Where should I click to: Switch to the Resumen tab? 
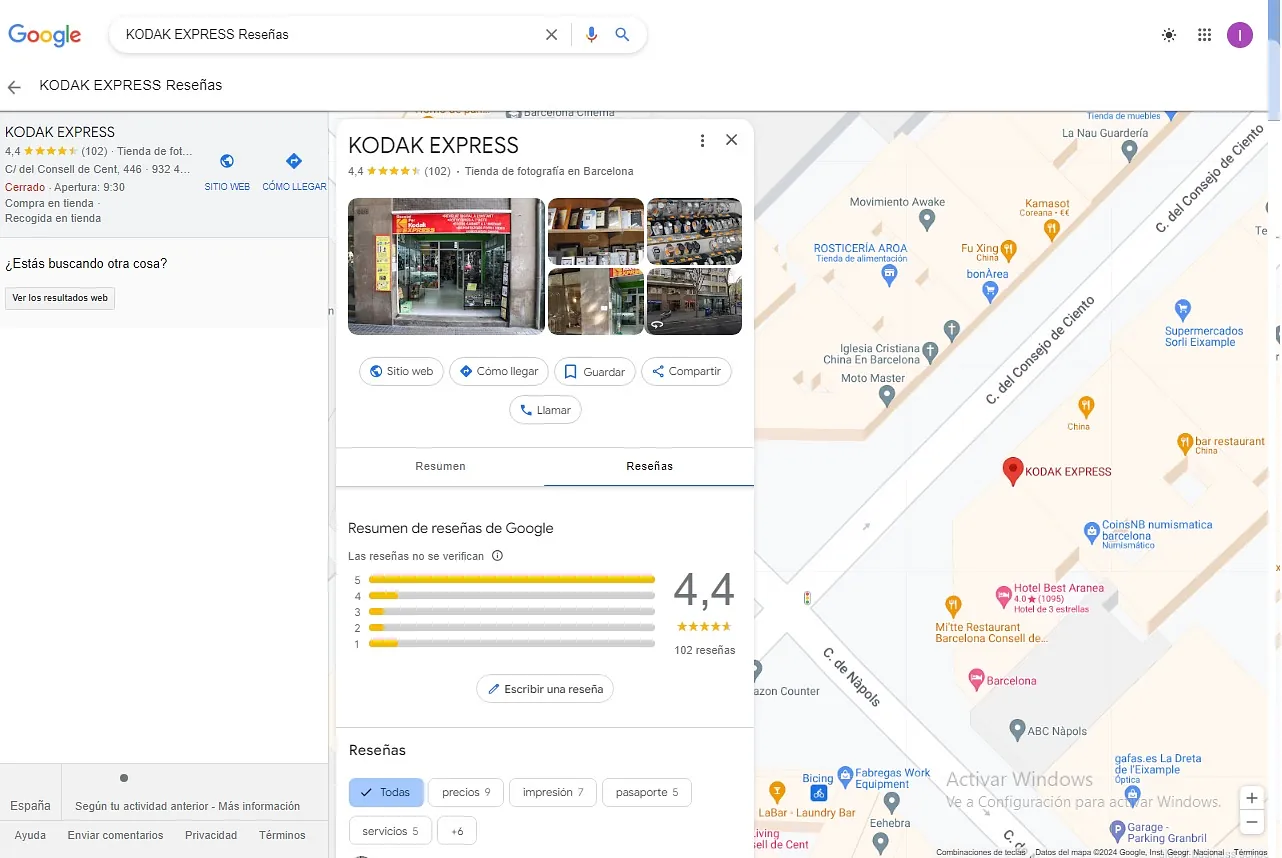coord(440,466)
